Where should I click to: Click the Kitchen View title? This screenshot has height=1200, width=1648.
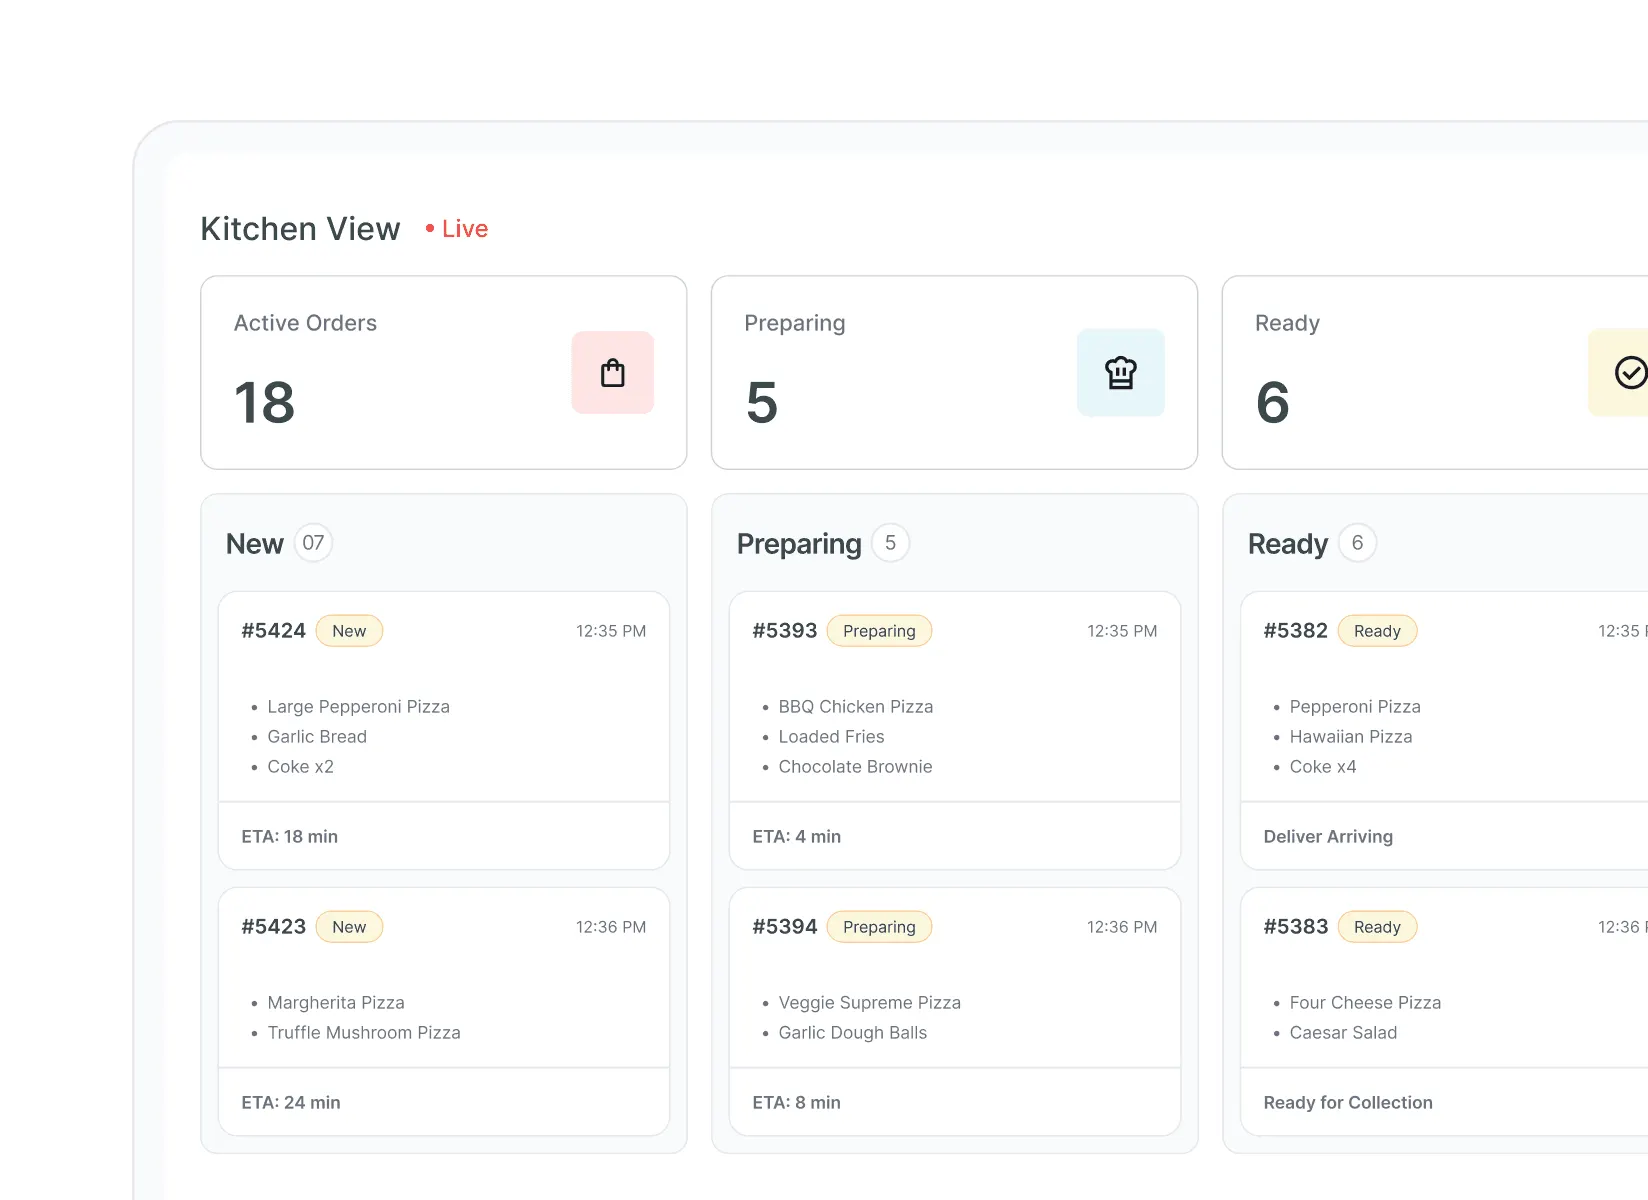tap(300, 229)
